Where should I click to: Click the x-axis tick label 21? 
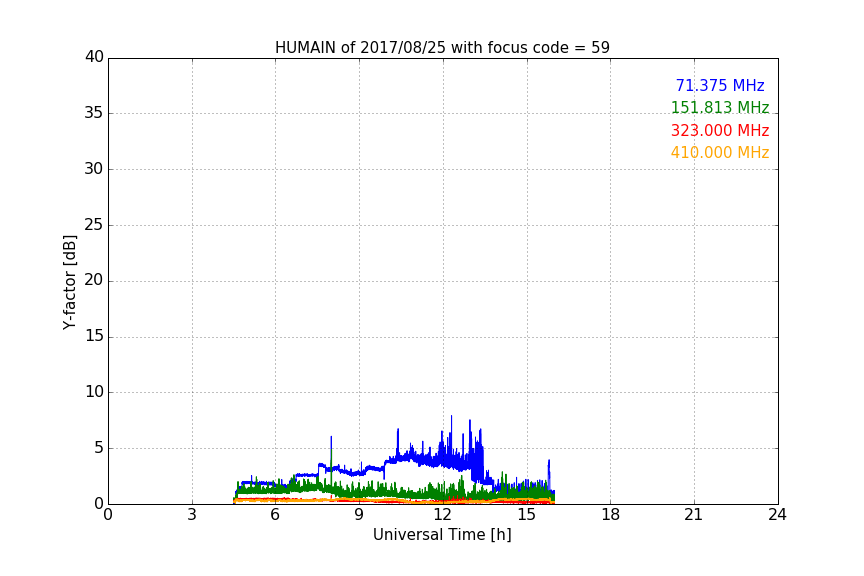(694, 515)
